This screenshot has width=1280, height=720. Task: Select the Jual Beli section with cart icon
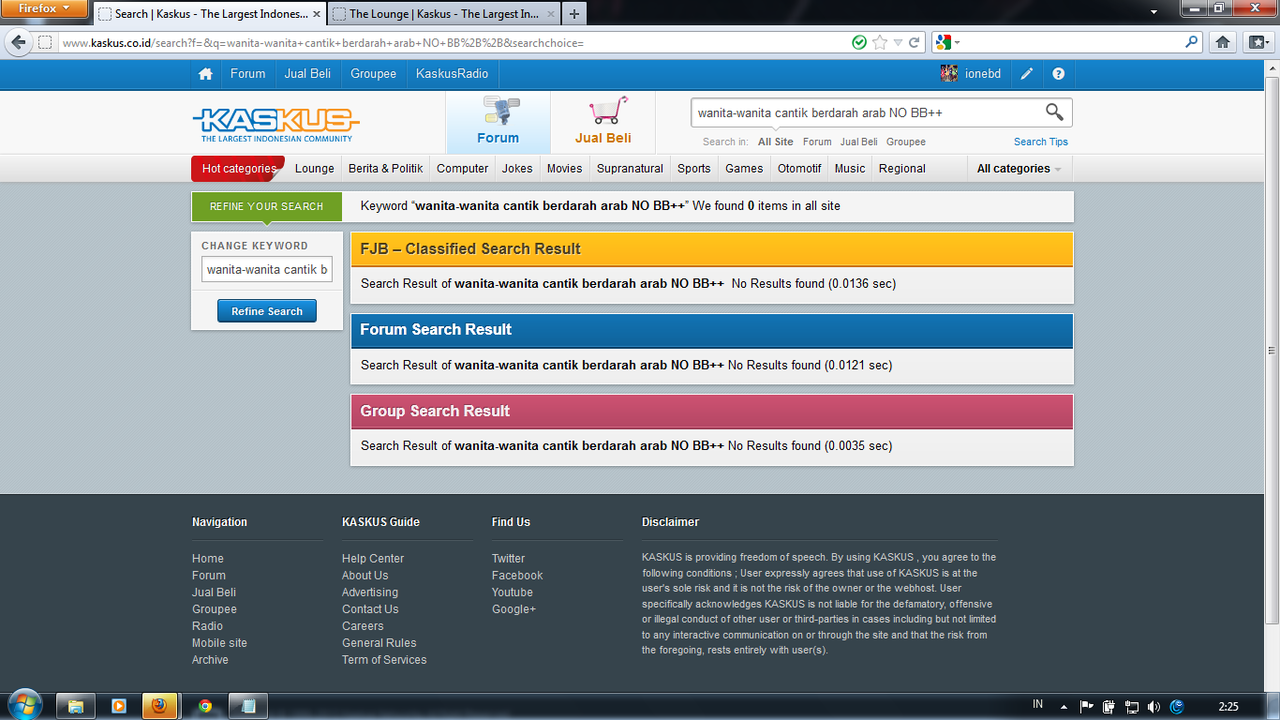pyautogui.click(x=603, y=122)
